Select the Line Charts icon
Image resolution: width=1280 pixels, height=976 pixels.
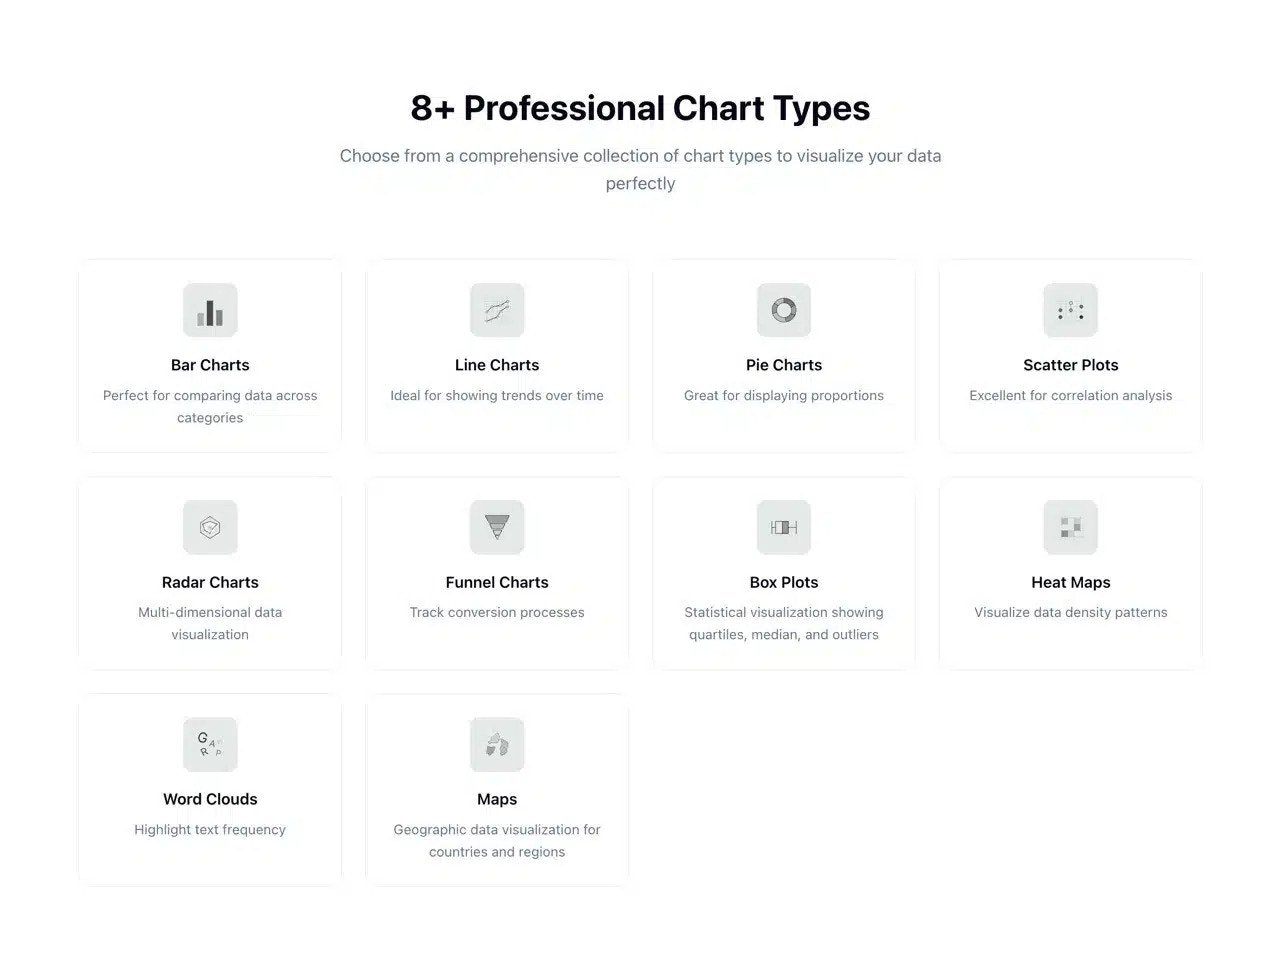(497, 310)
